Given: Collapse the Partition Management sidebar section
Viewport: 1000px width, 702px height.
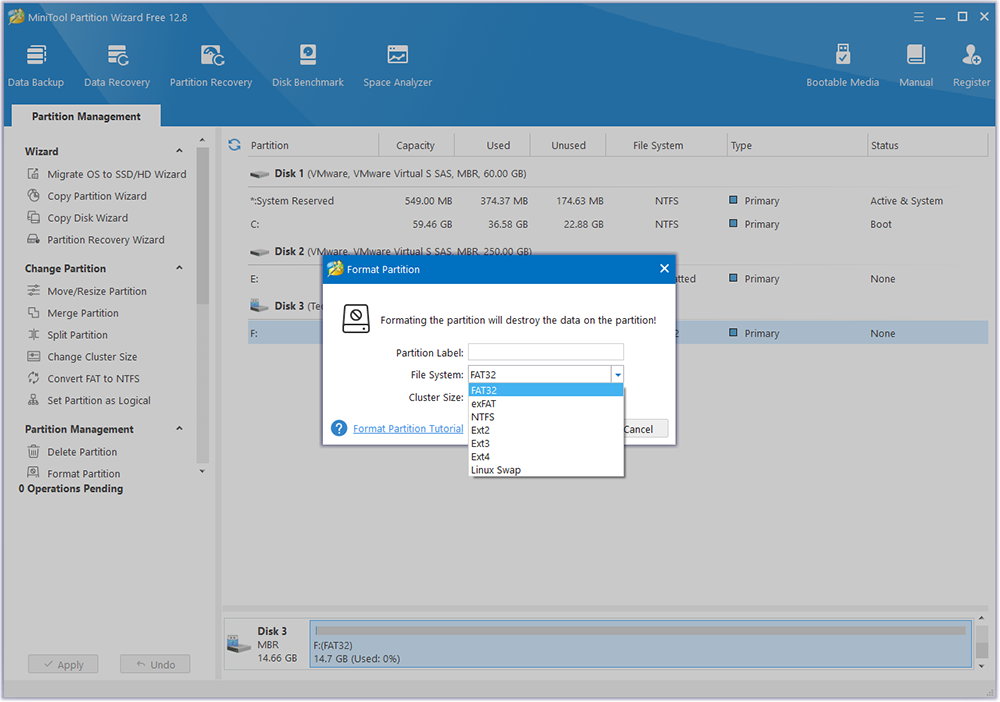Looking at the screenshot, I should point(179,429).
